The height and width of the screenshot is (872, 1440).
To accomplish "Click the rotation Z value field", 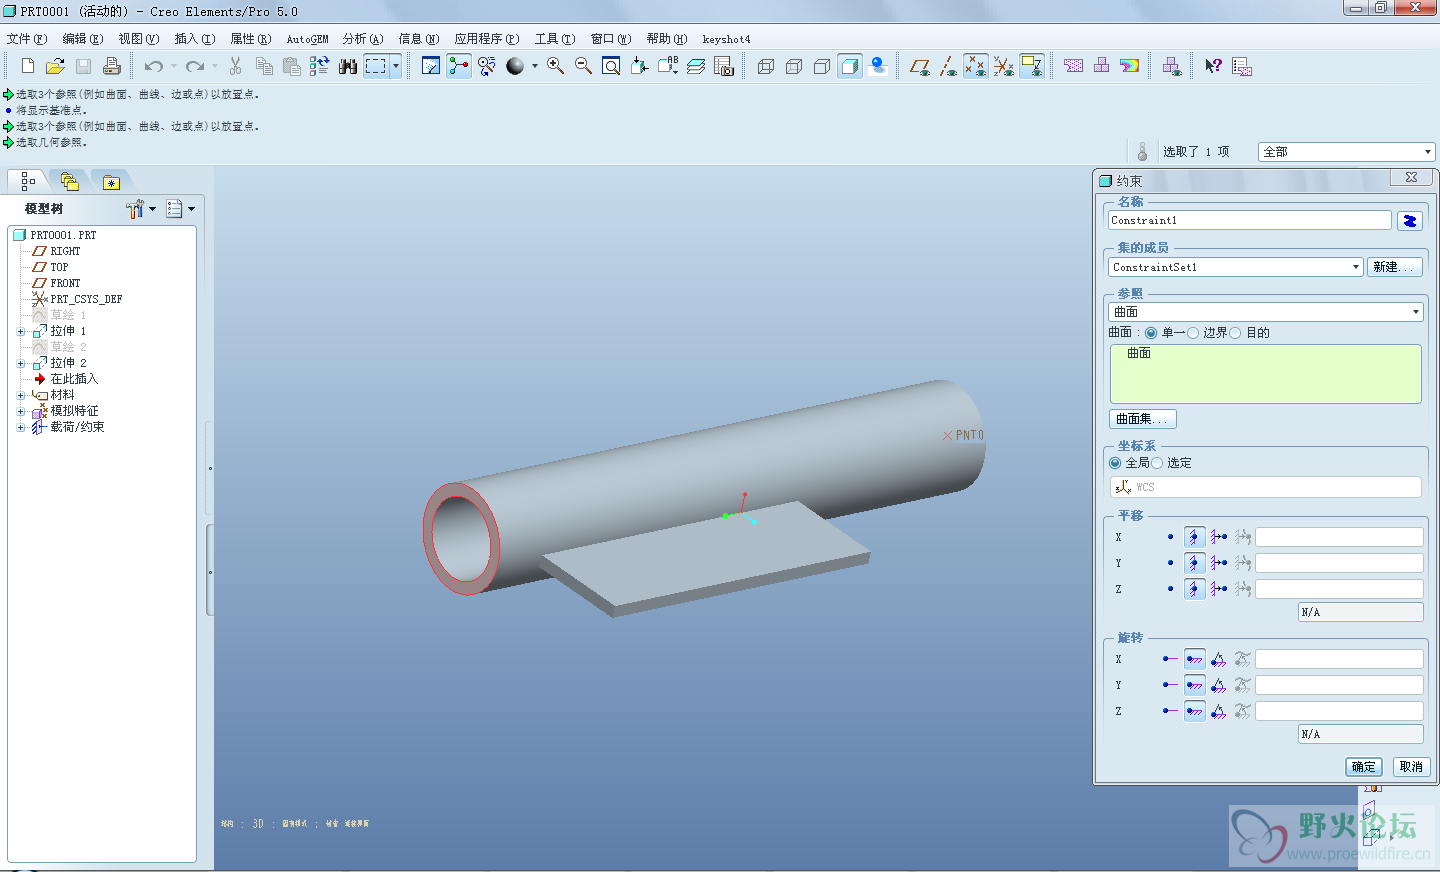I will coord(1339,711).
